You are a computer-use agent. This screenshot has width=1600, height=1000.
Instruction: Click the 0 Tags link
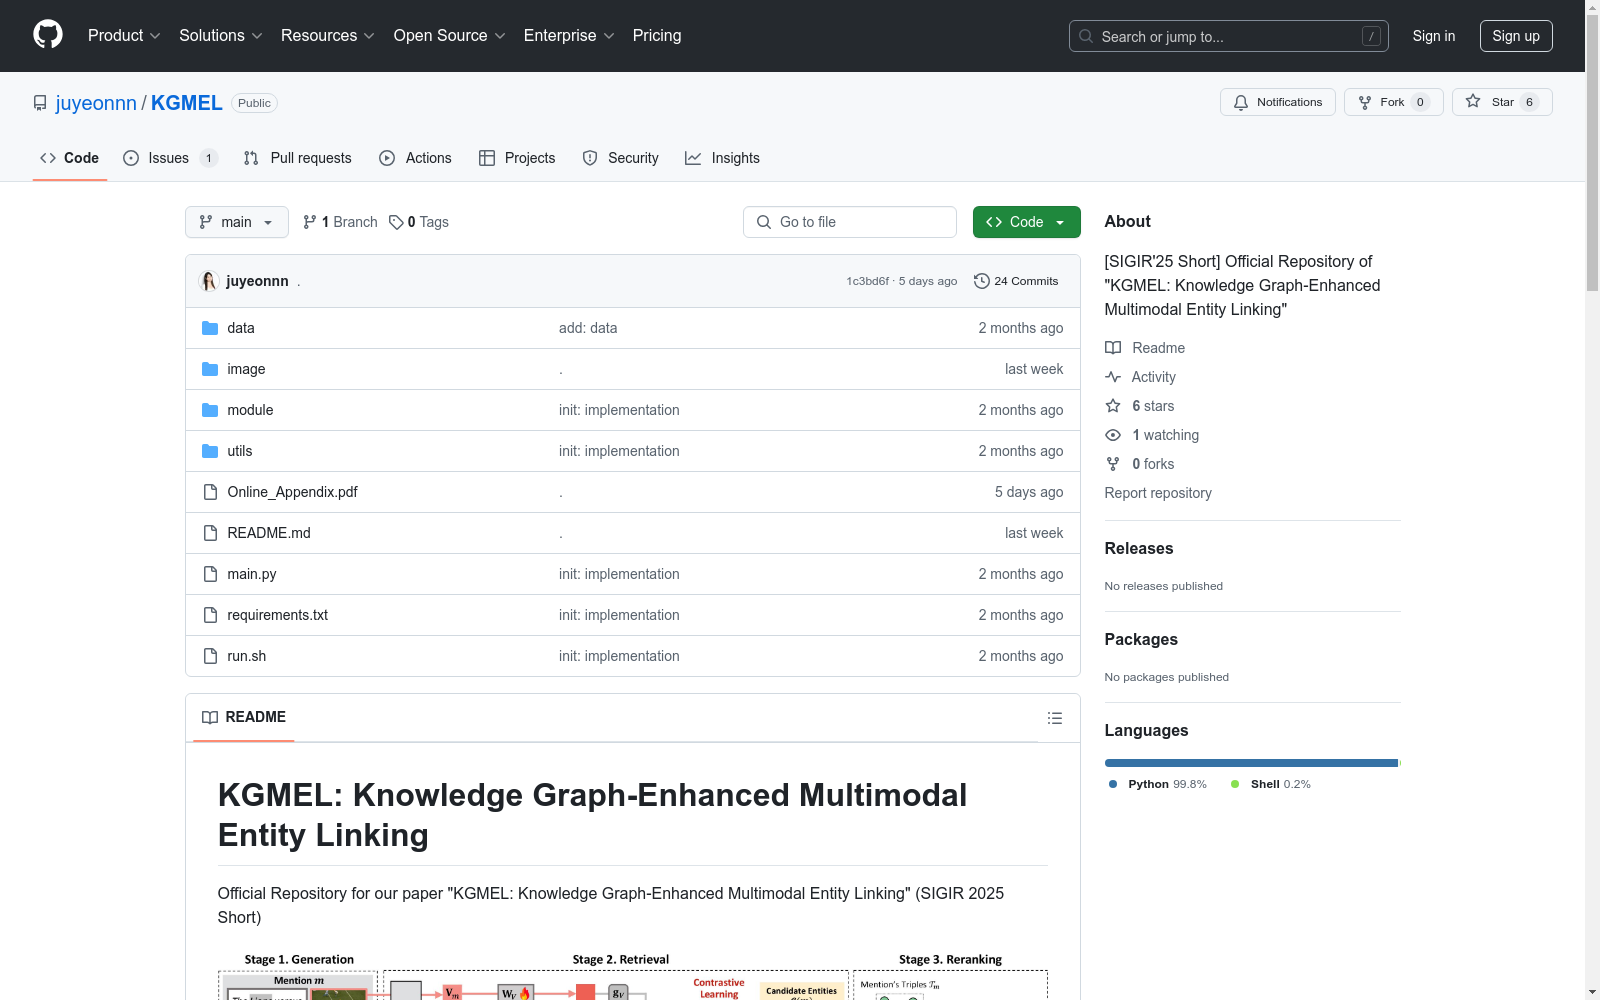click(419, 222)
